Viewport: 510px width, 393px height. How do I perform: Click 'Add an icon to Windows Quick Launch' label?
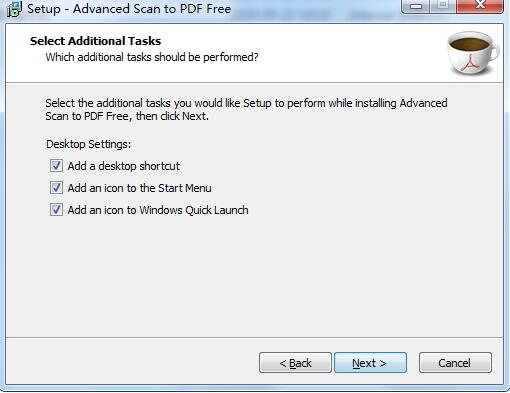point(158,210)
